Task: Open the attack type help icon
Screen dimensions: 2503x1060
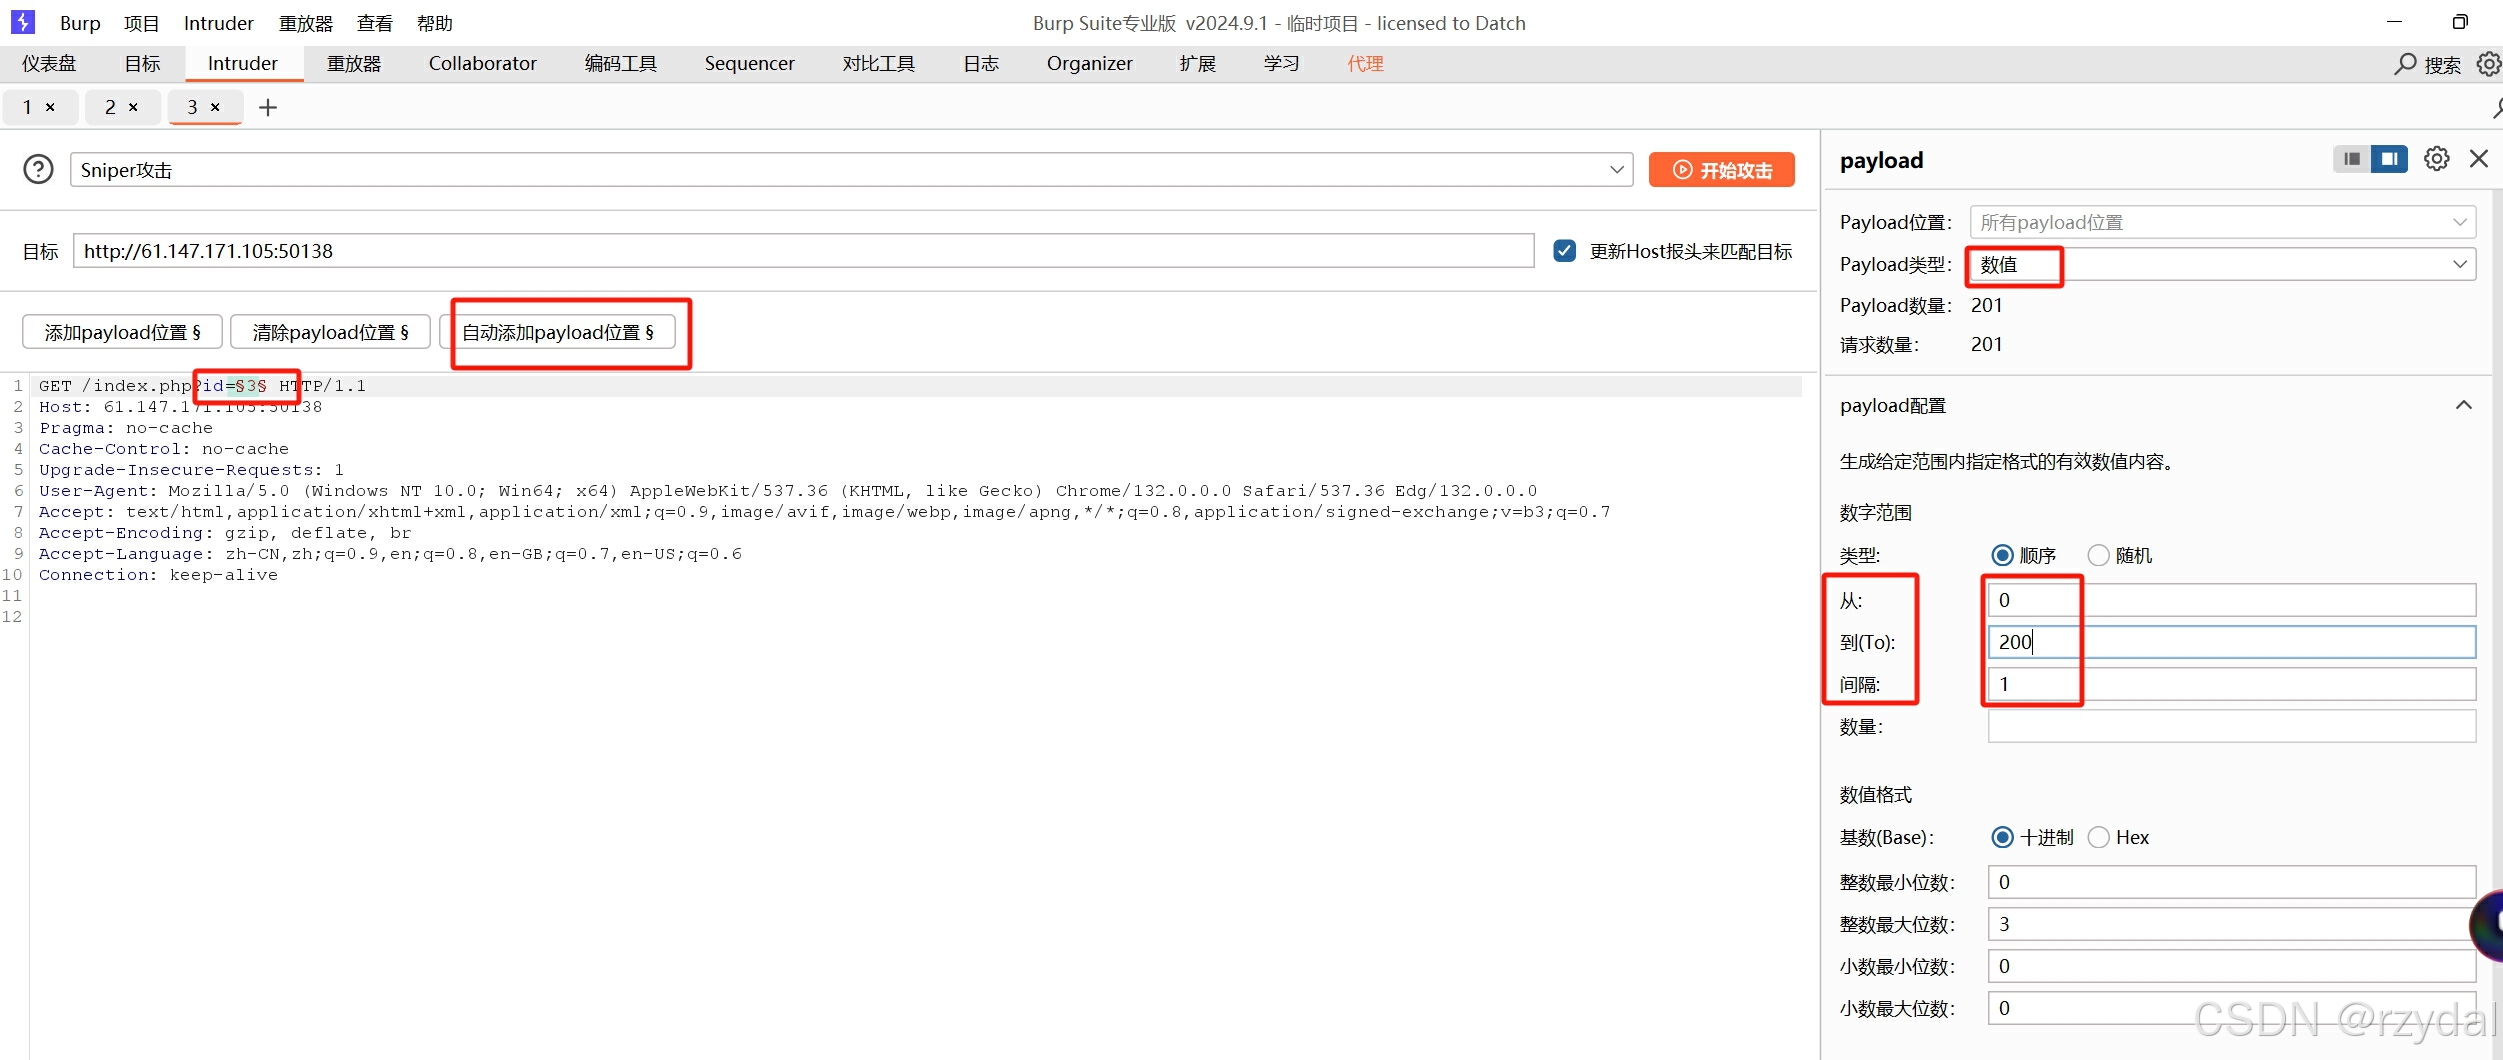Action: (38, 169)
